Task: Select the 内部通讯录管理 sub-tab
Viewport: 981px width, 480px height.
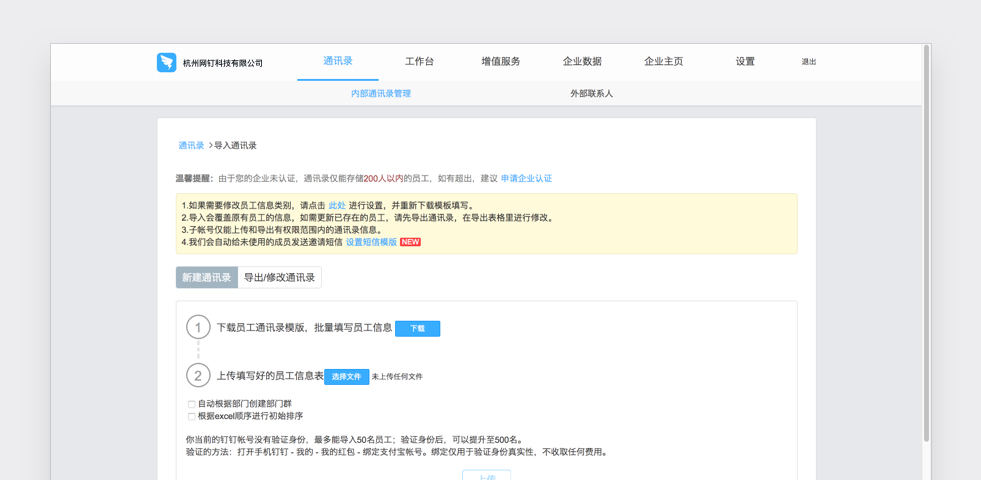Action: tap(381, 93)
